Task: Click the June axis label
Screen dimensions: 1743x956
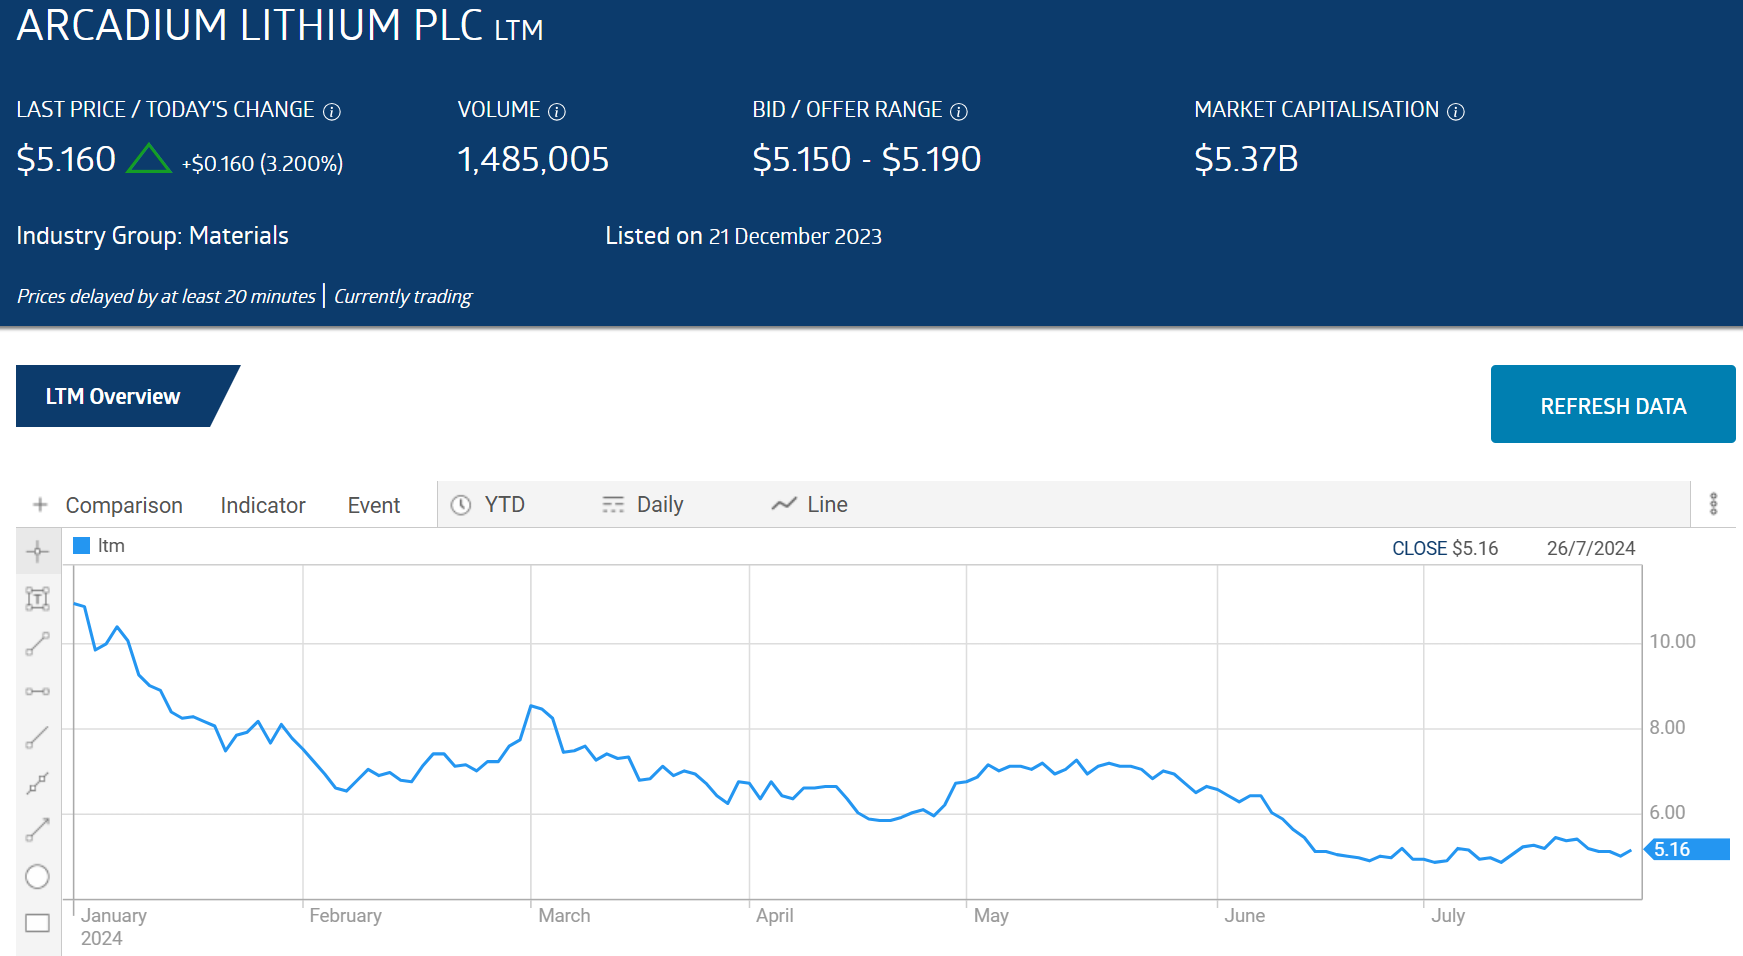Action: tap(1244, 915)
